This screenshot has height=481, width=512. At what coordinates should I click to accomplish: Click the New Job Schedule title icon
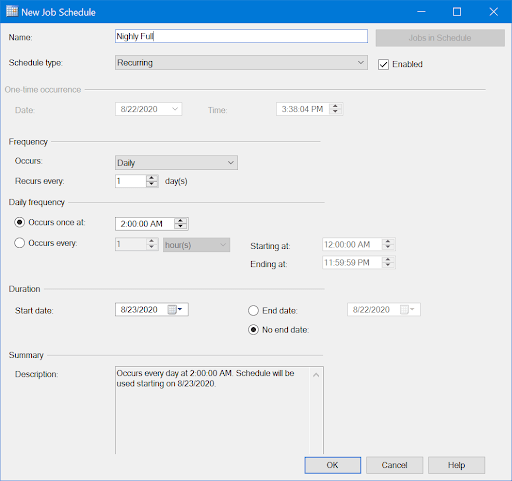(x=12, y=11)
